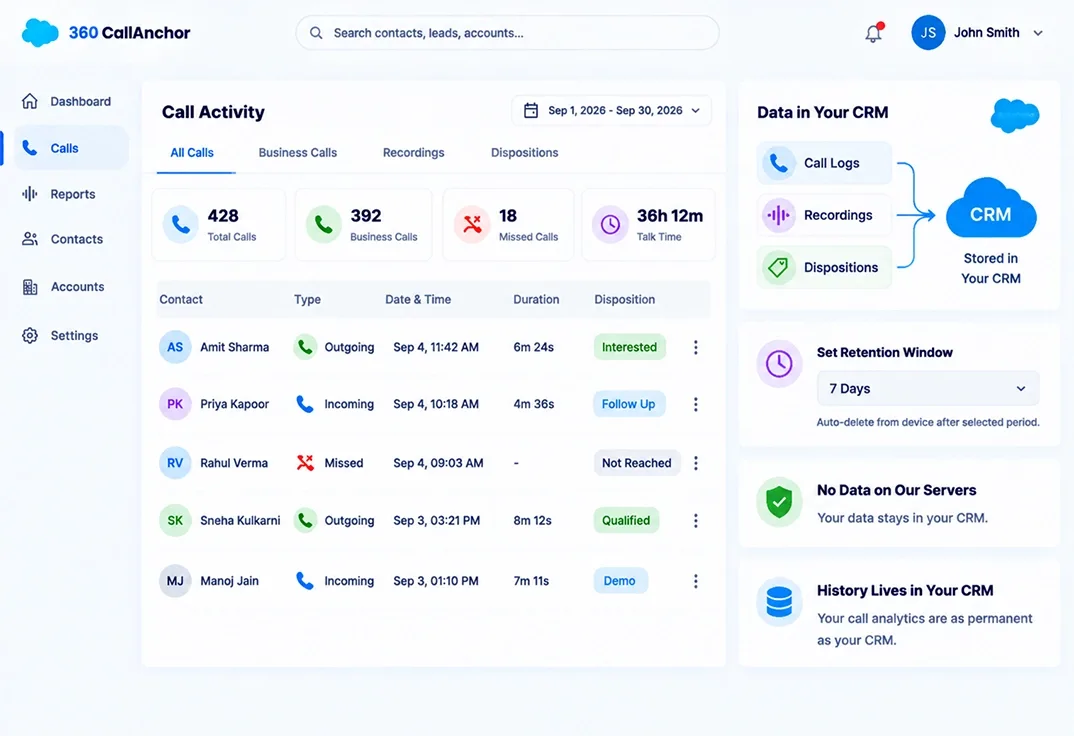Screen dimensions: 1074x736
Task: Click the Disposition column header
Action: pos(625,299)
